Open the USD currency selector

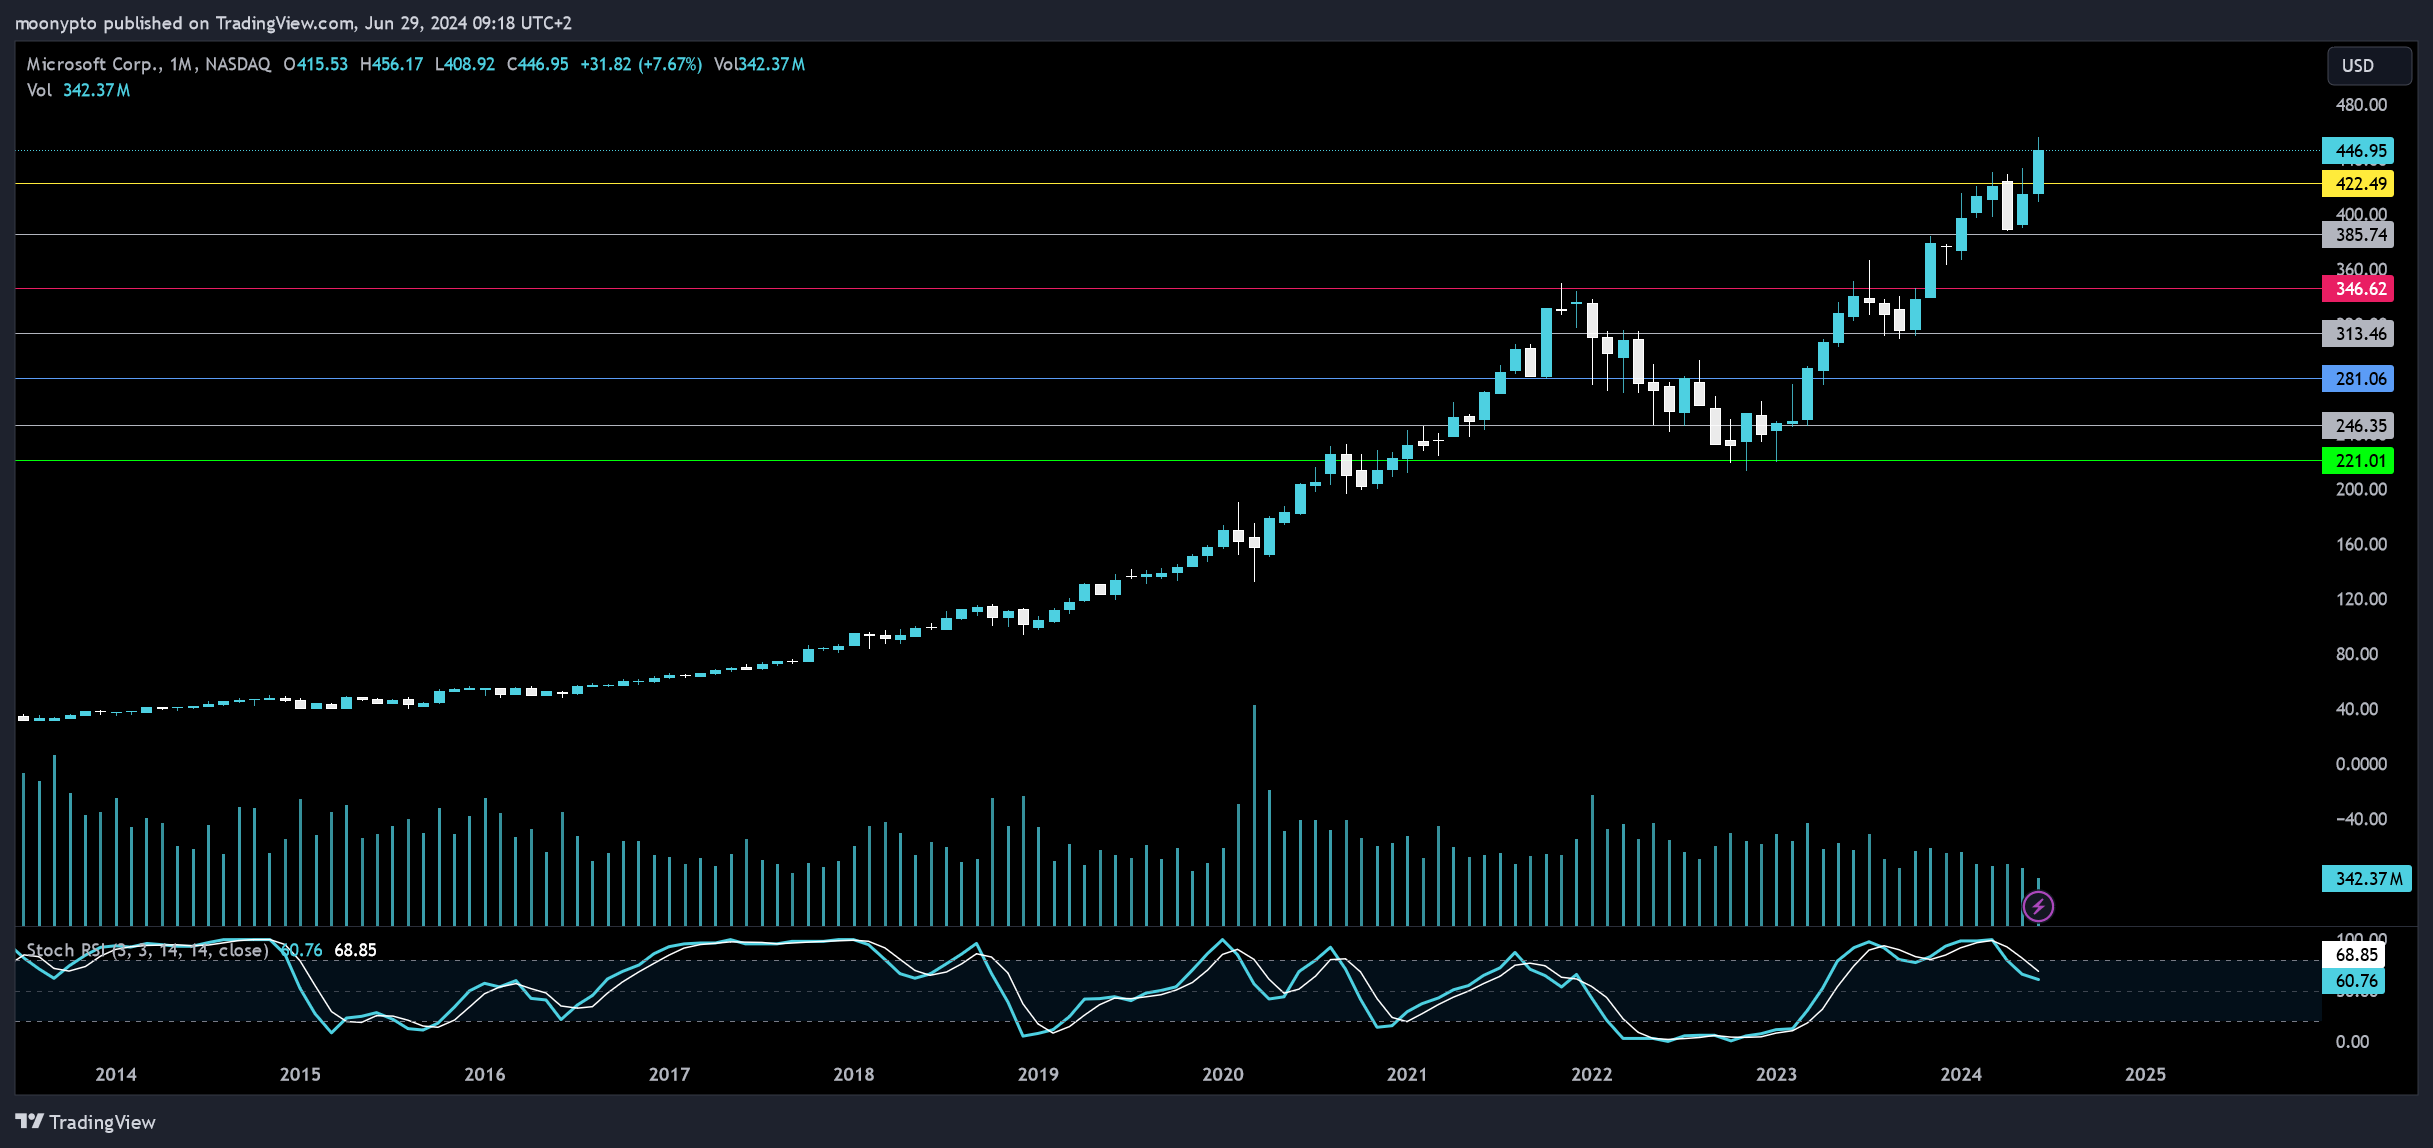point(2369,65)
